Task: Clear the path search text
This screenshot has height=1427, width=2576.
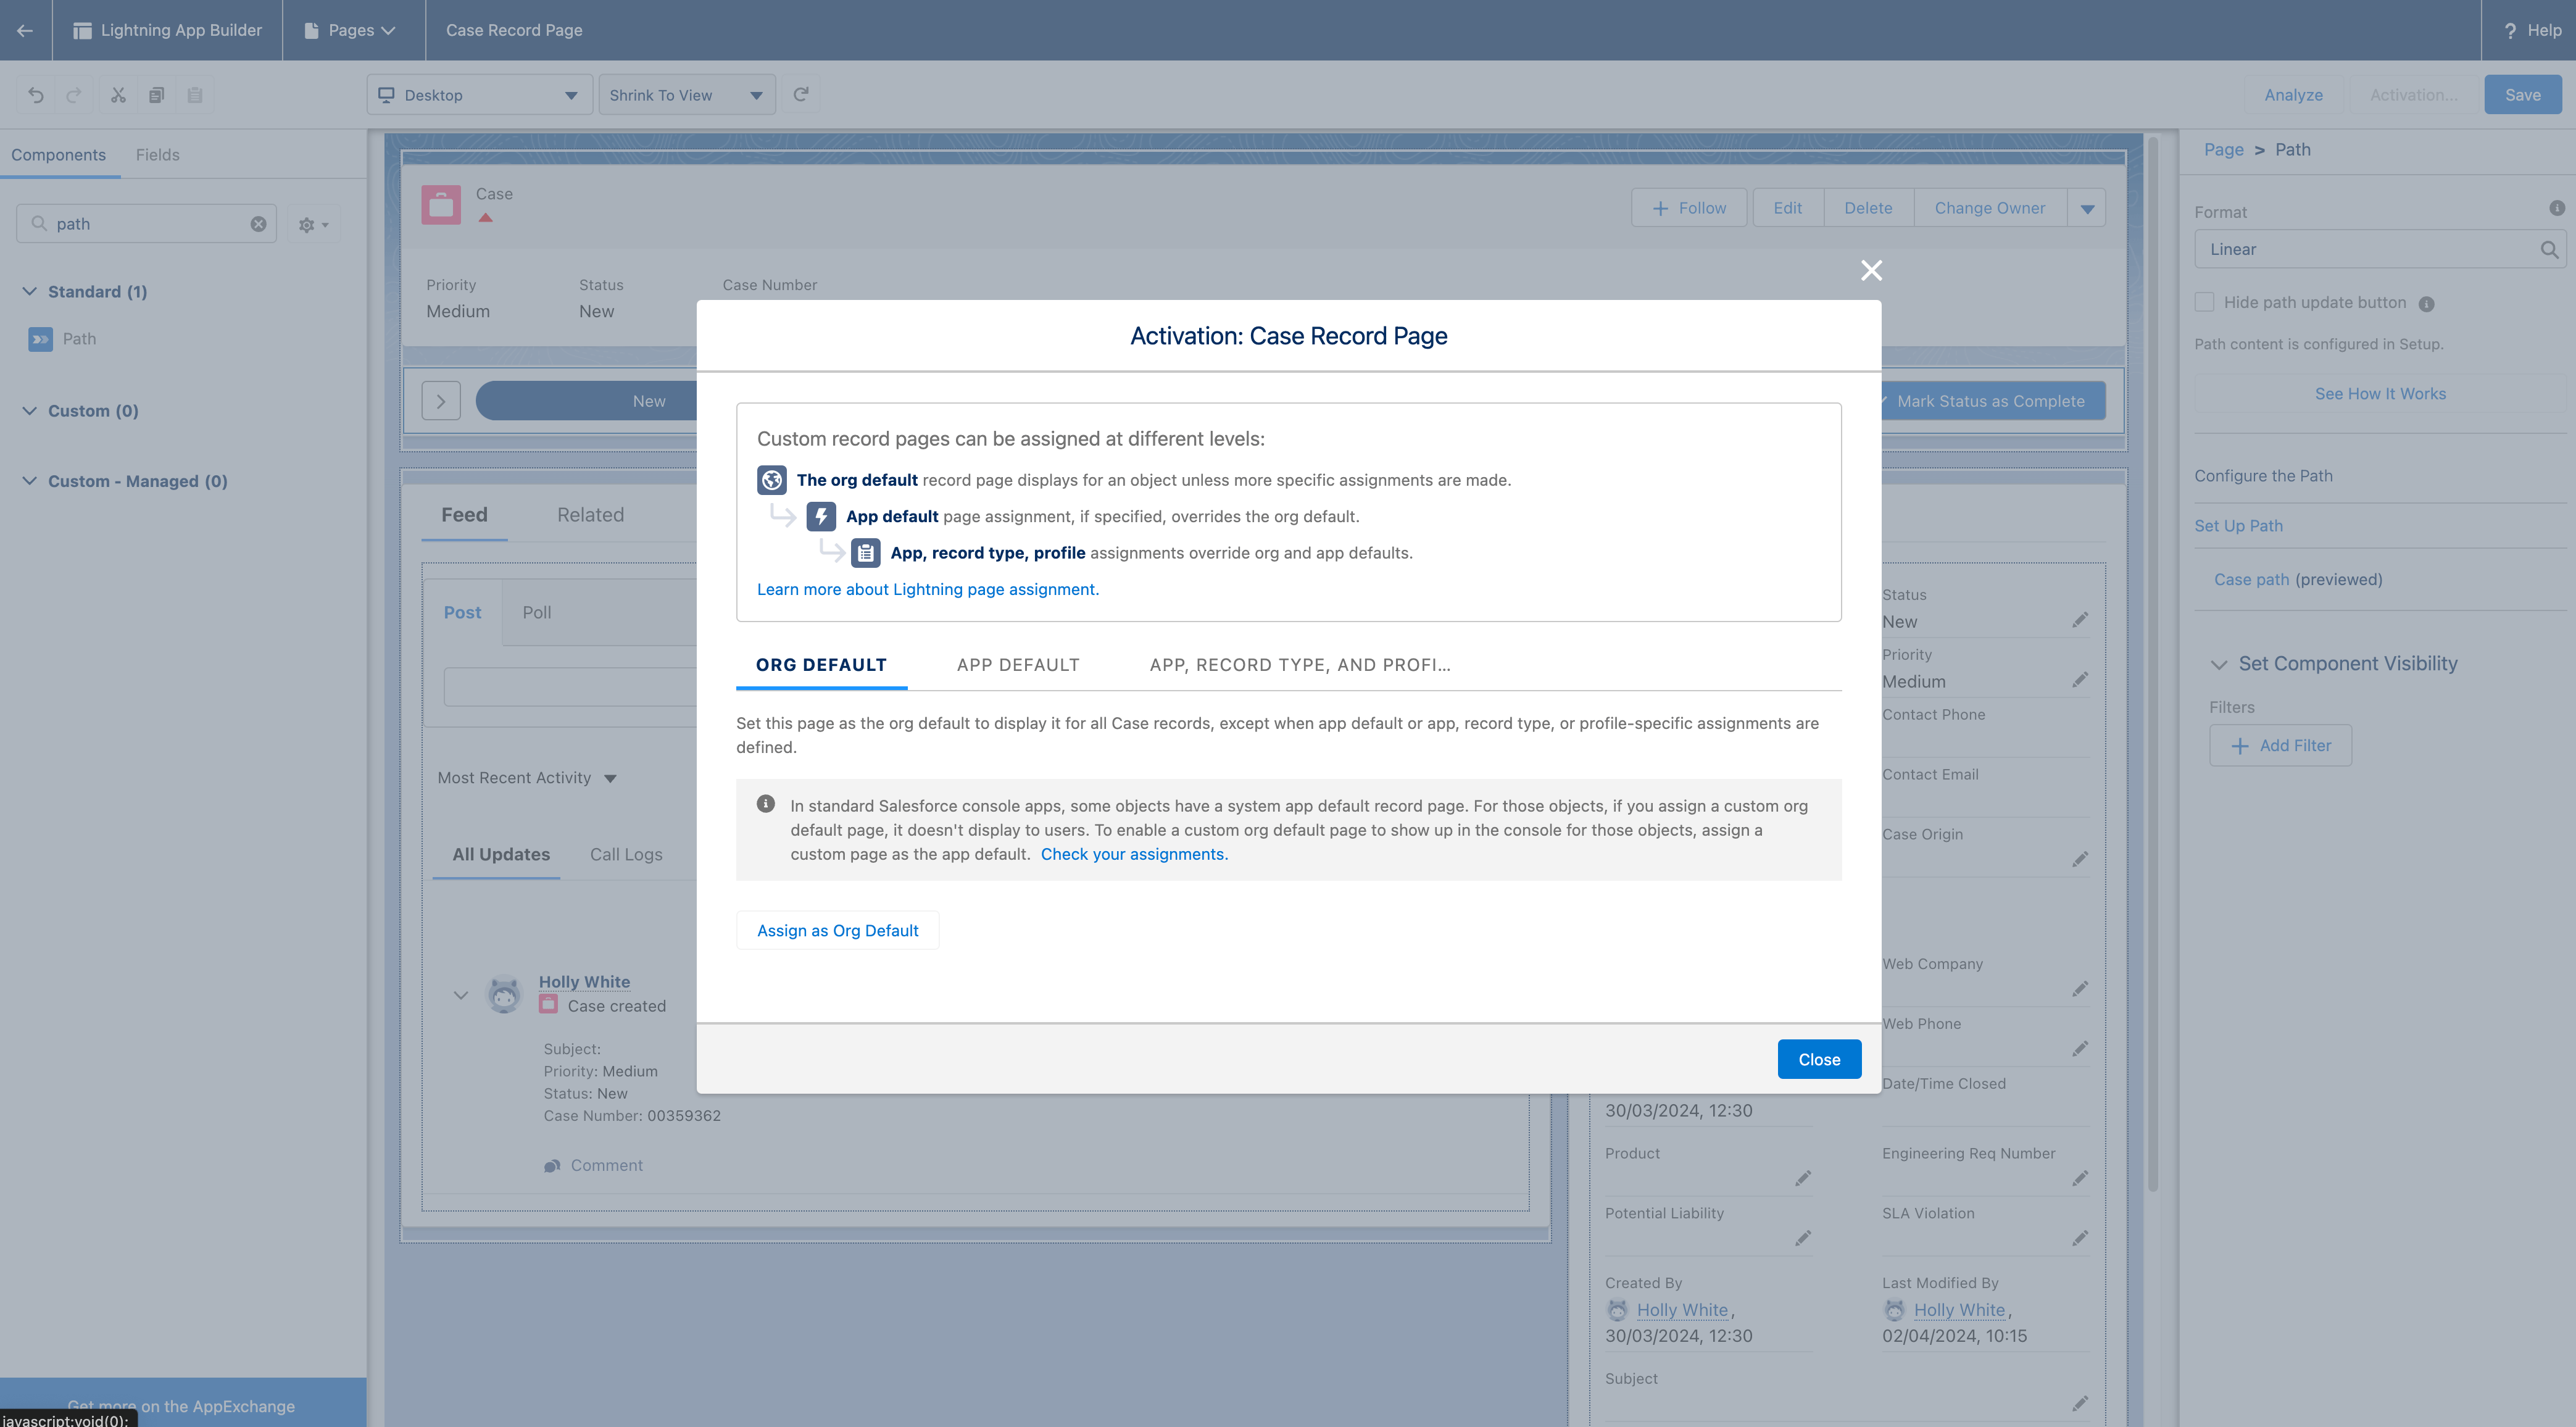Action: pos(258,224)
